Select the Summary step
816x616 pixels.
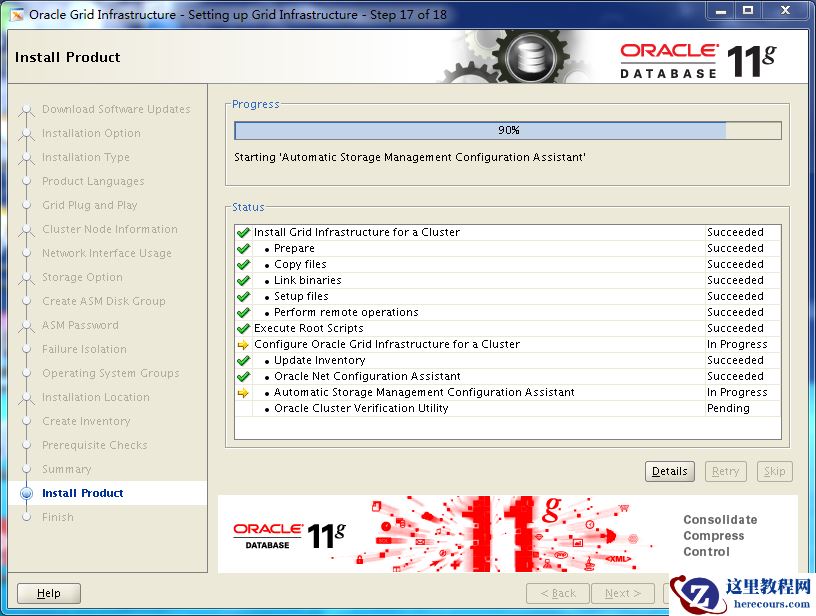[x=67, y=469]
